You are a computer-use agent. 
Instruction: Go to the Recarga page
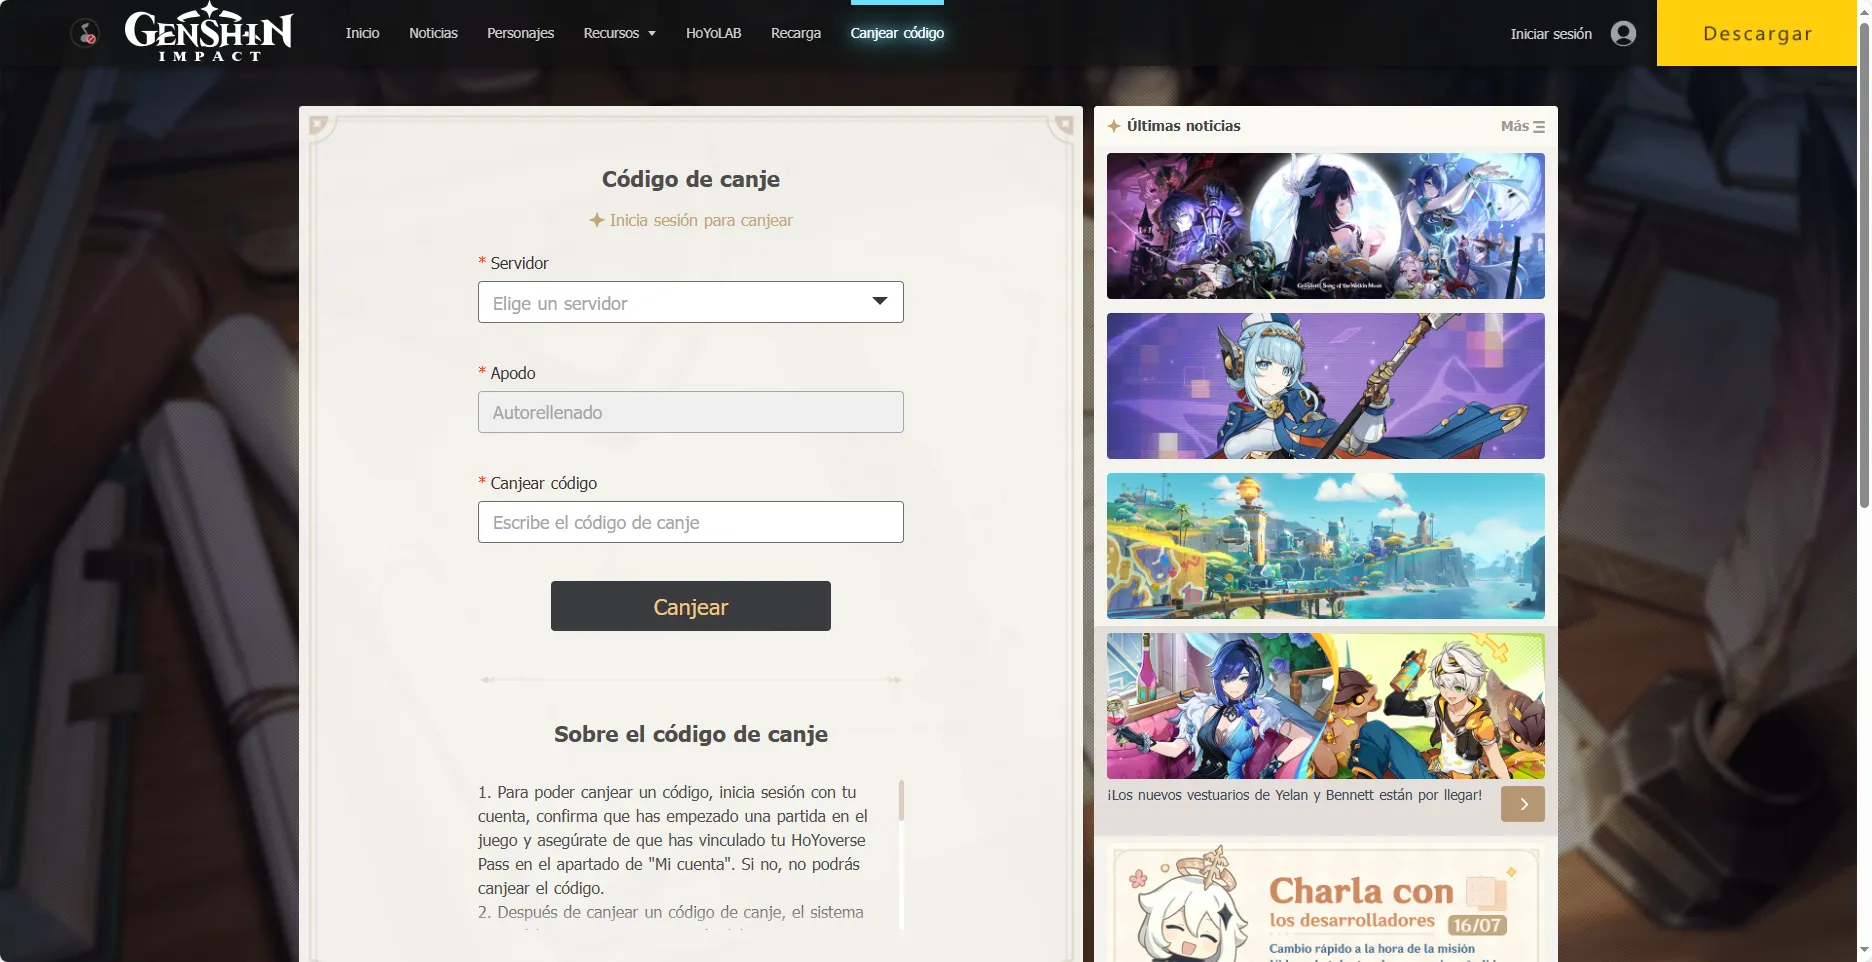pos(795,33)
